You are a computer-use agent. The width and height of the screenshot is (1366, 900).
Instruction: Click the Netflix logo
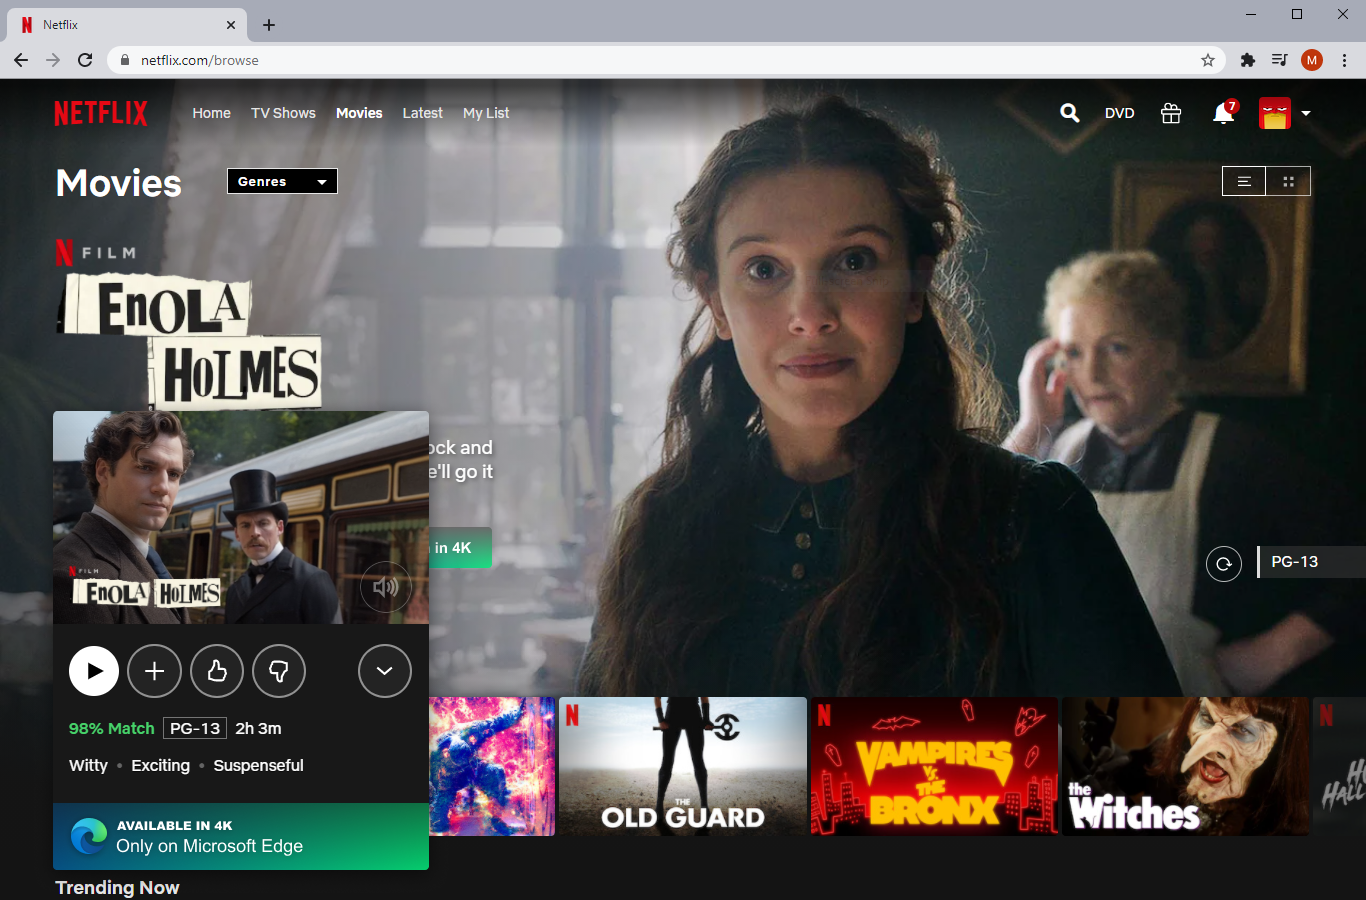click(x=101, y=113)
